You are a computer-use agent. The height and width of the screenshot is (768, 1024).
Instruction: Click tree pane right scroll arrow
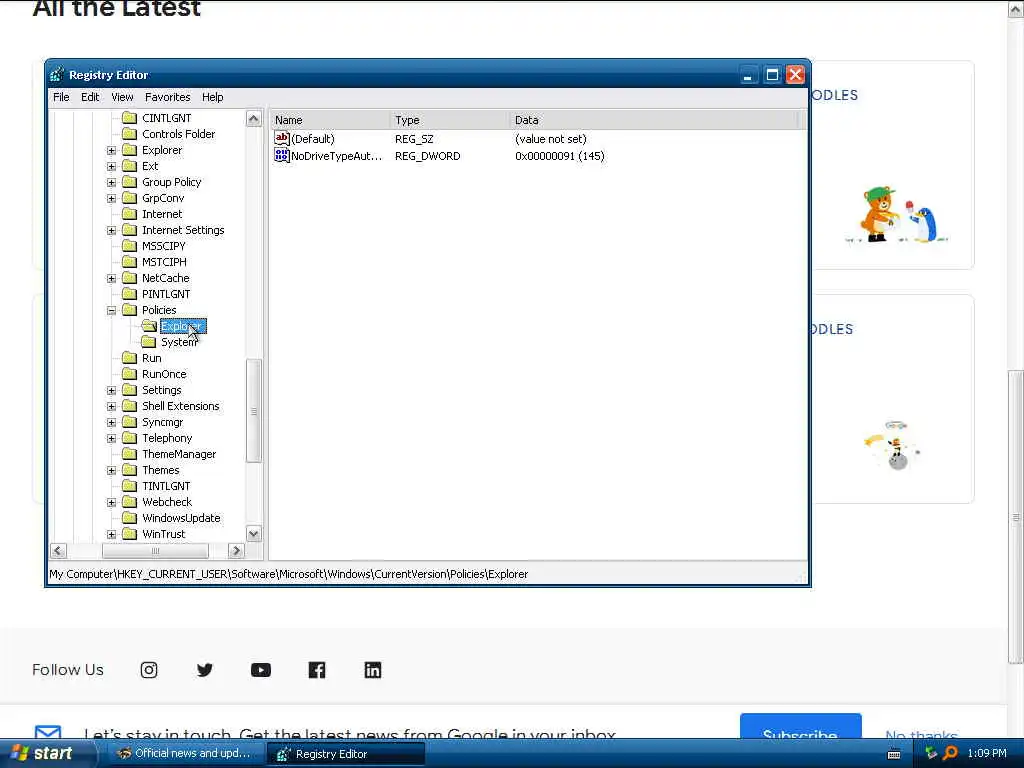pyautogui.click(x=236, y=551)
